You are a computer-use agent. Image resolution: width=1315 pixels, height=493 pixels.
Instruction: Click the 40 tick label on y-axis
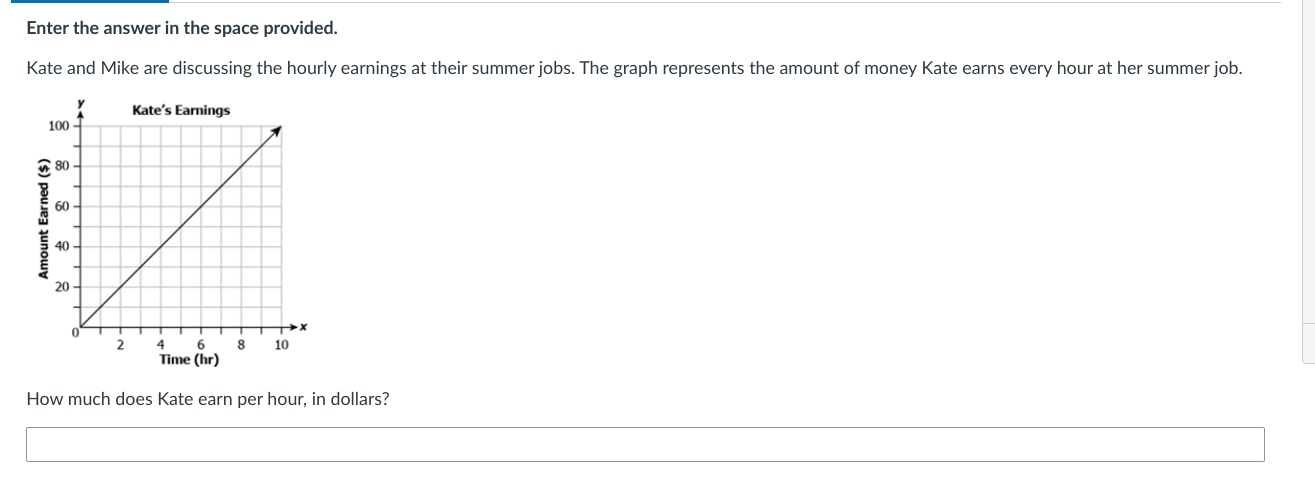tap(62, 246)
